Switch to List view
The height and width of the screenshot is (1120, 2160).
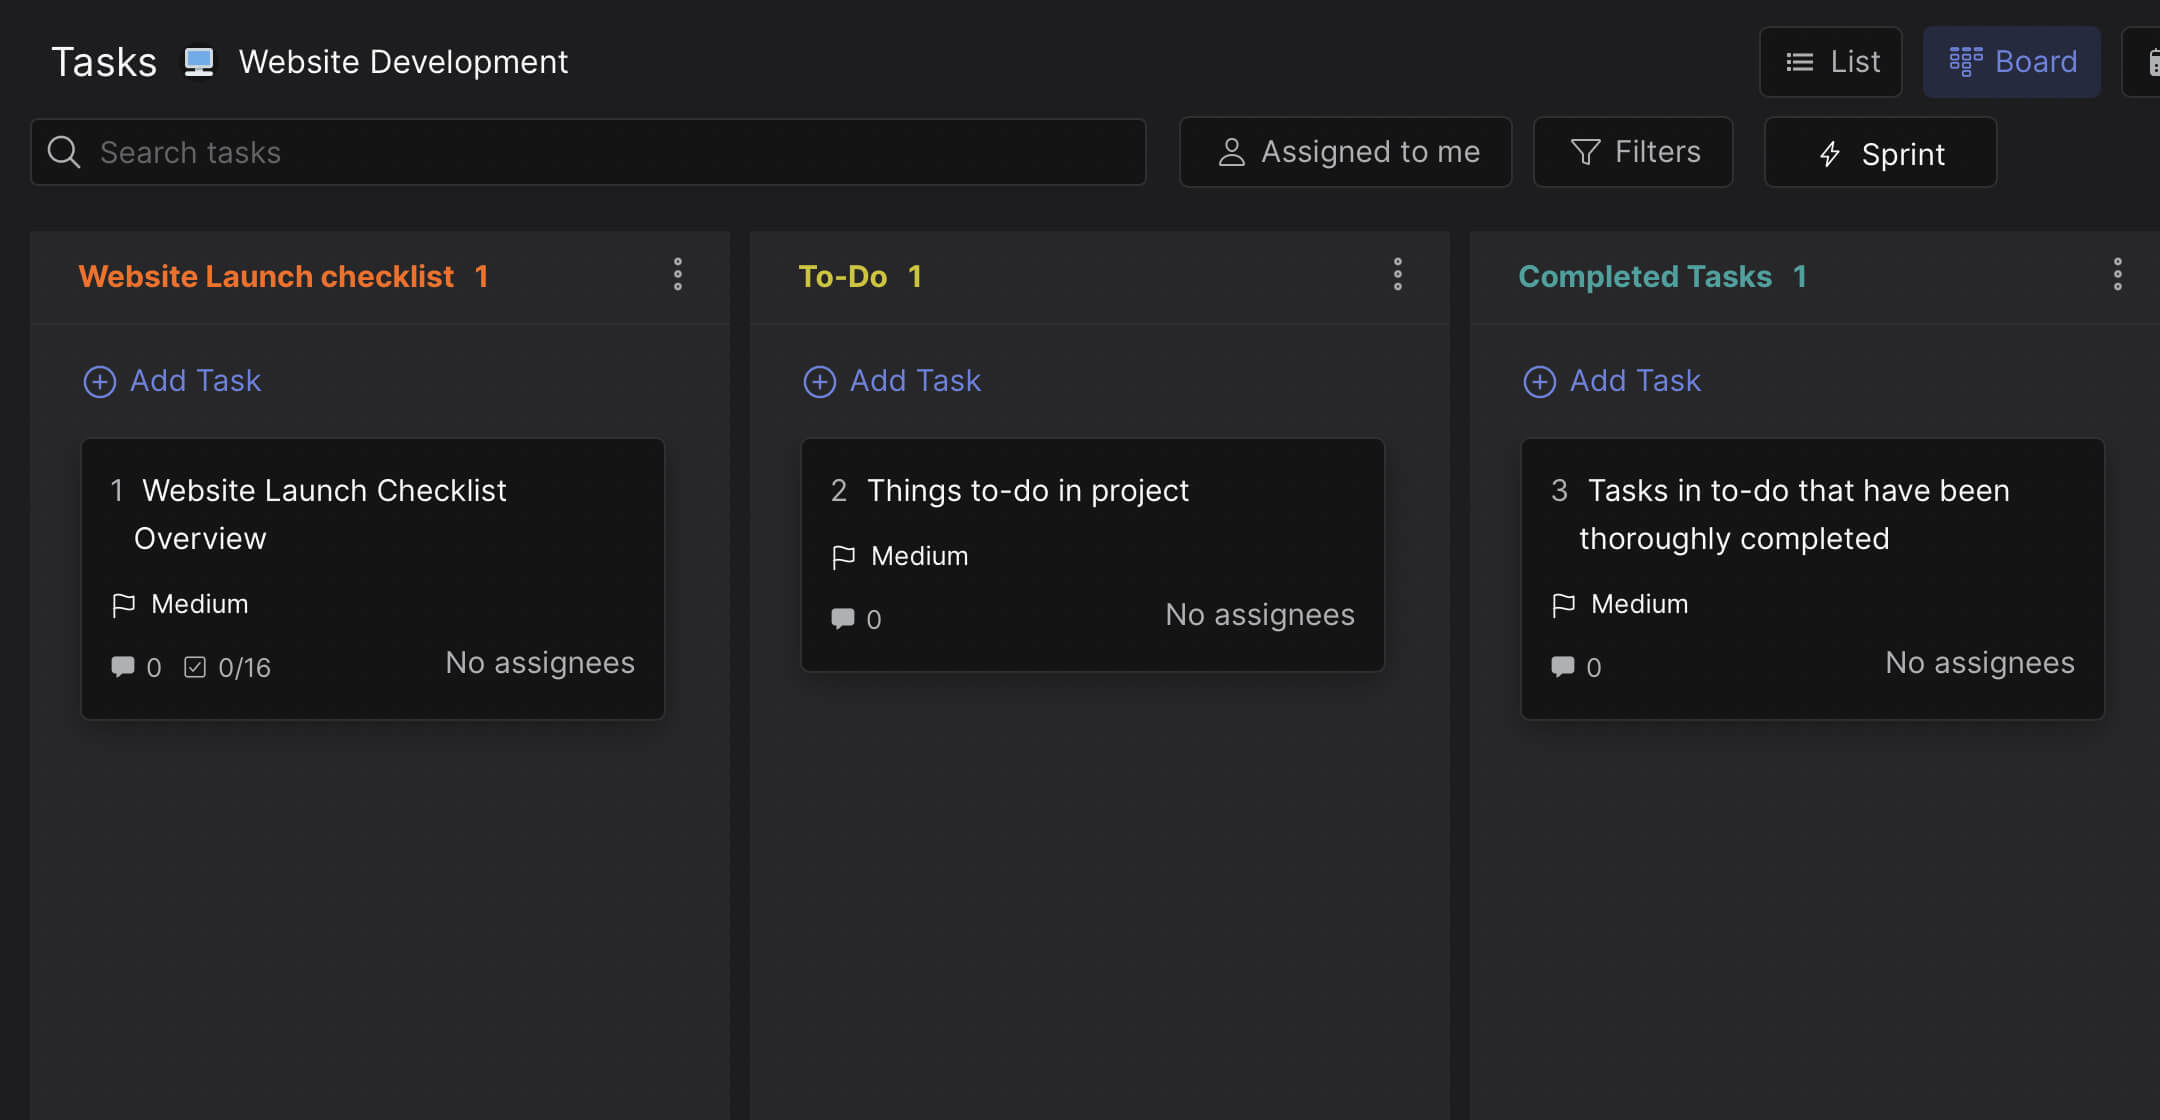1830,61
